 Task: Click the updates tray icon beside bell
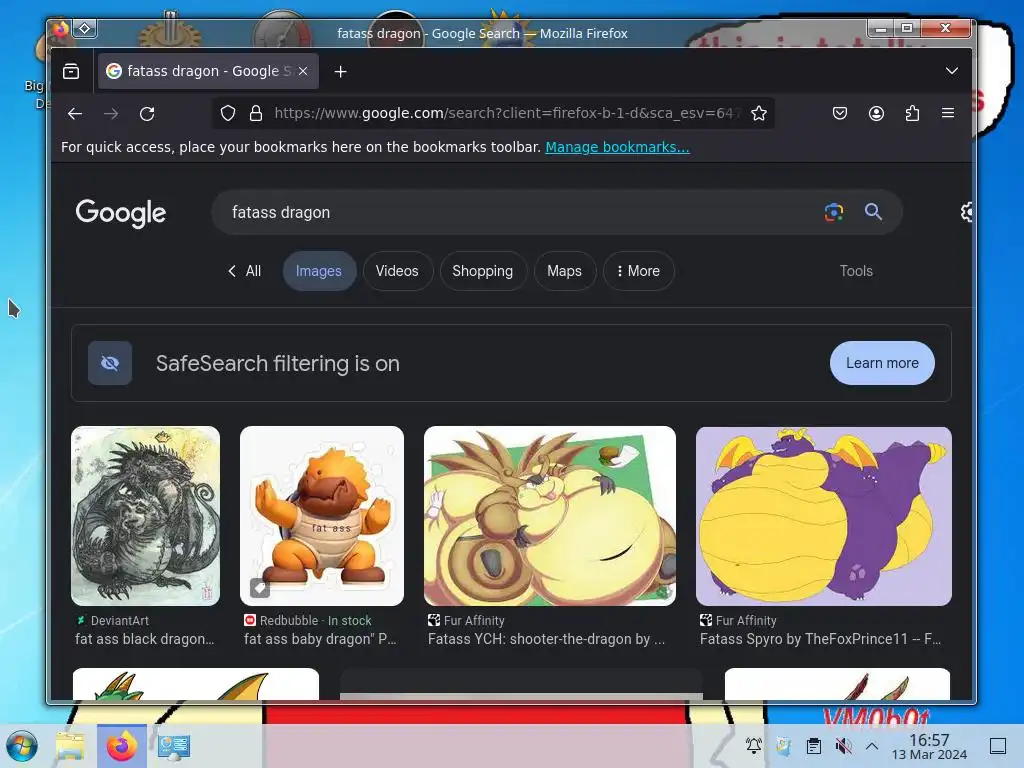point(784,745)
